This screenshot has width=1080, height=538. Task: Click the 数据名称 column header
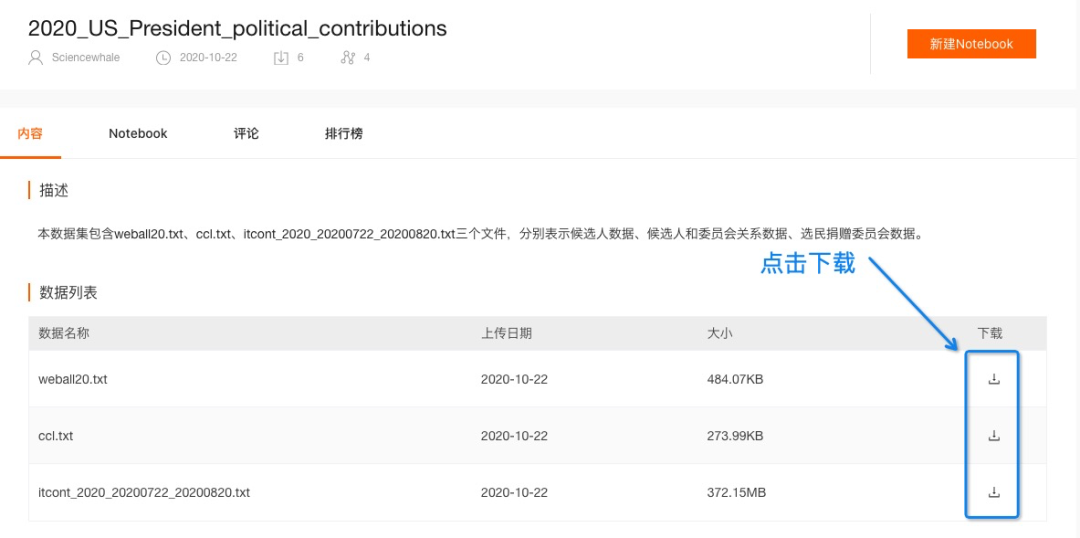tap(63, 334)
